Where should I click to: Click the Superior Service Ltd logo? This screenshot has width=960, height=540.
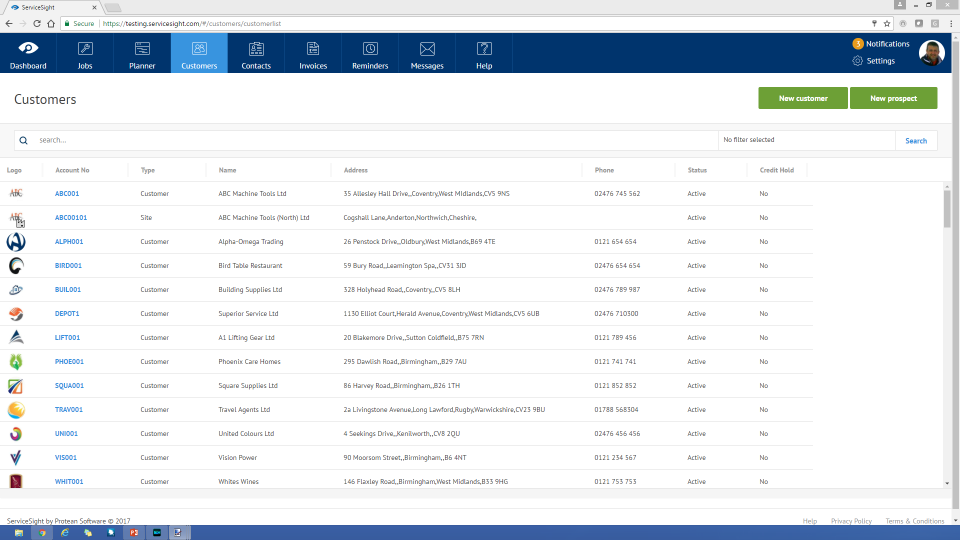tap(16, 313)
